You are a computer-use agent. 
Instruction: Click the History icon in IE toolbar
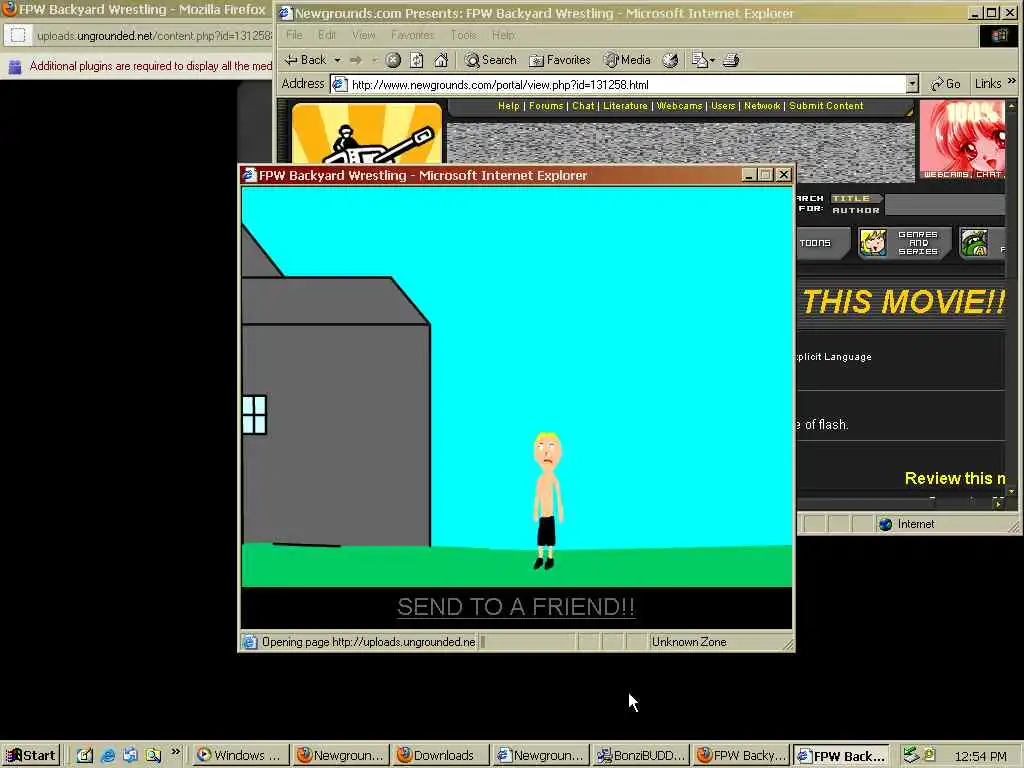tap(670, 60)
